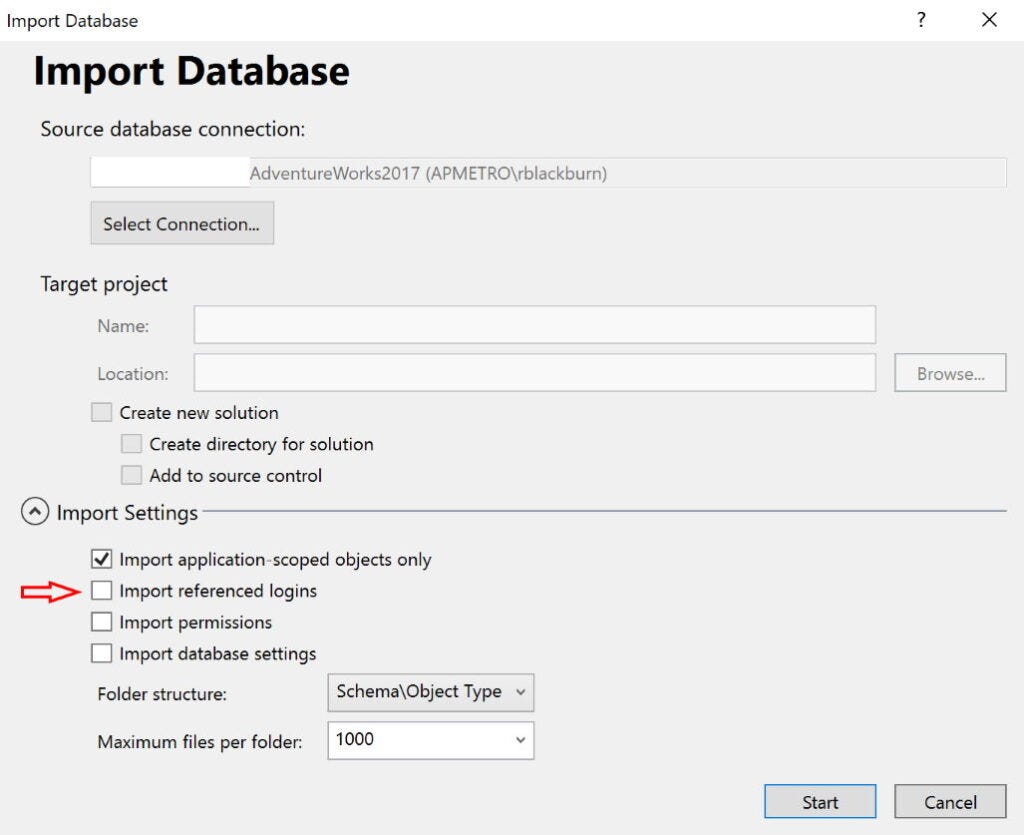This screenshot has height=835, width=1024.
Task: Check Add to source control
Action: (x=131, y=475)
